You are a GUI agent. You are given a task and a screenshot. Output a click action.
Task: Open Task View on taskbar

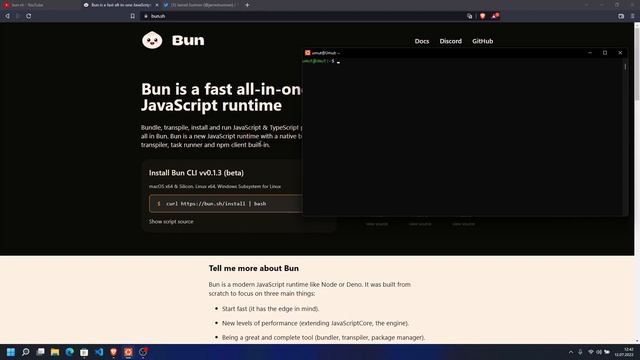tap(40, 352)
